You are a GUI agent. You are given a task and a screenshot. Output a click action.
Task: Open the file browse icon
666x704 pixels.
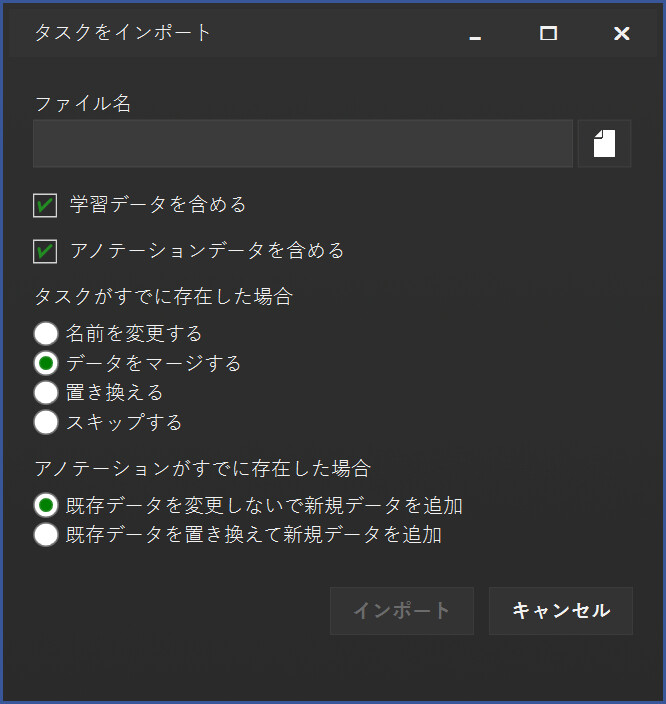pos(604,144)
